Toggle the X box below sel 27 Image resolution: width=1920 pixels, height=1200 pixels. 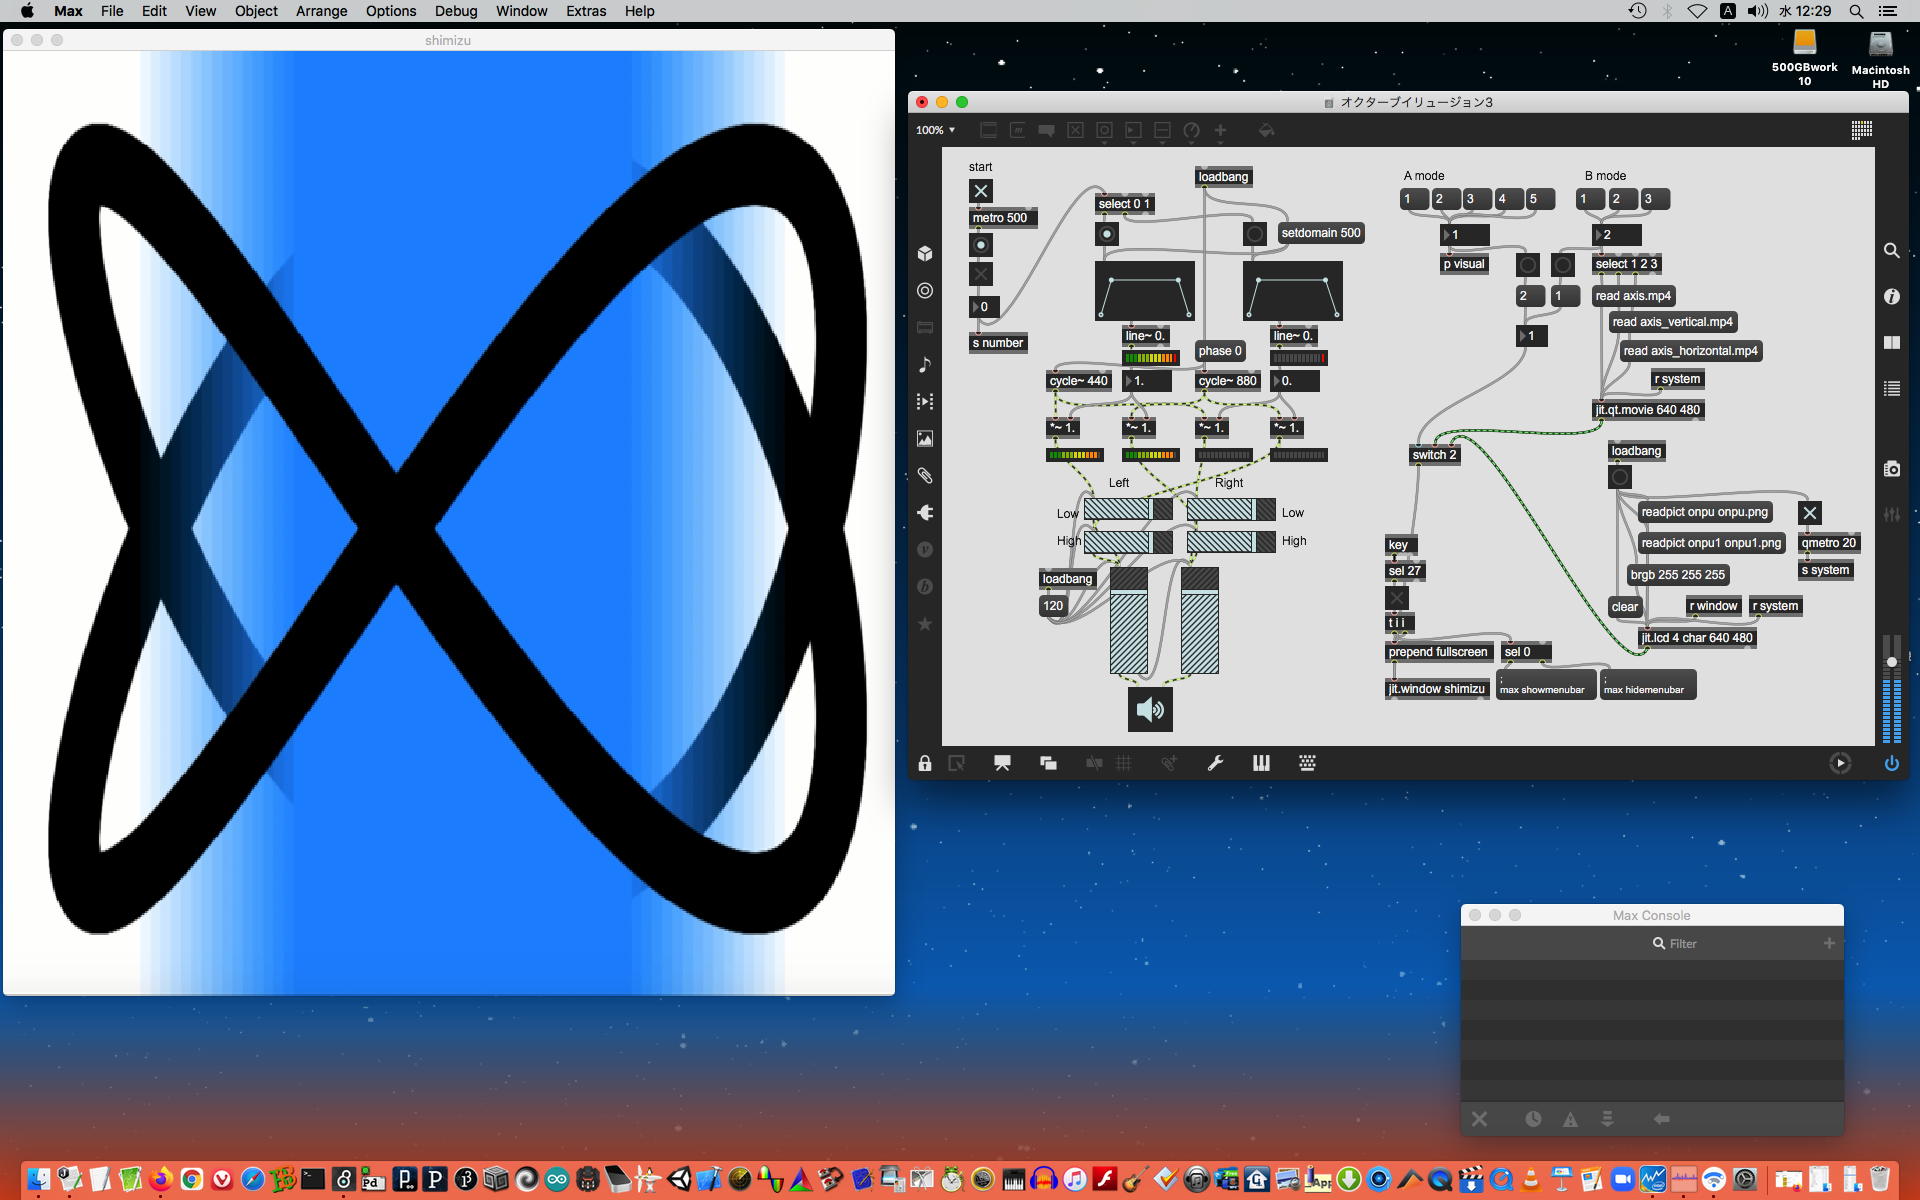click(1397, 598)
